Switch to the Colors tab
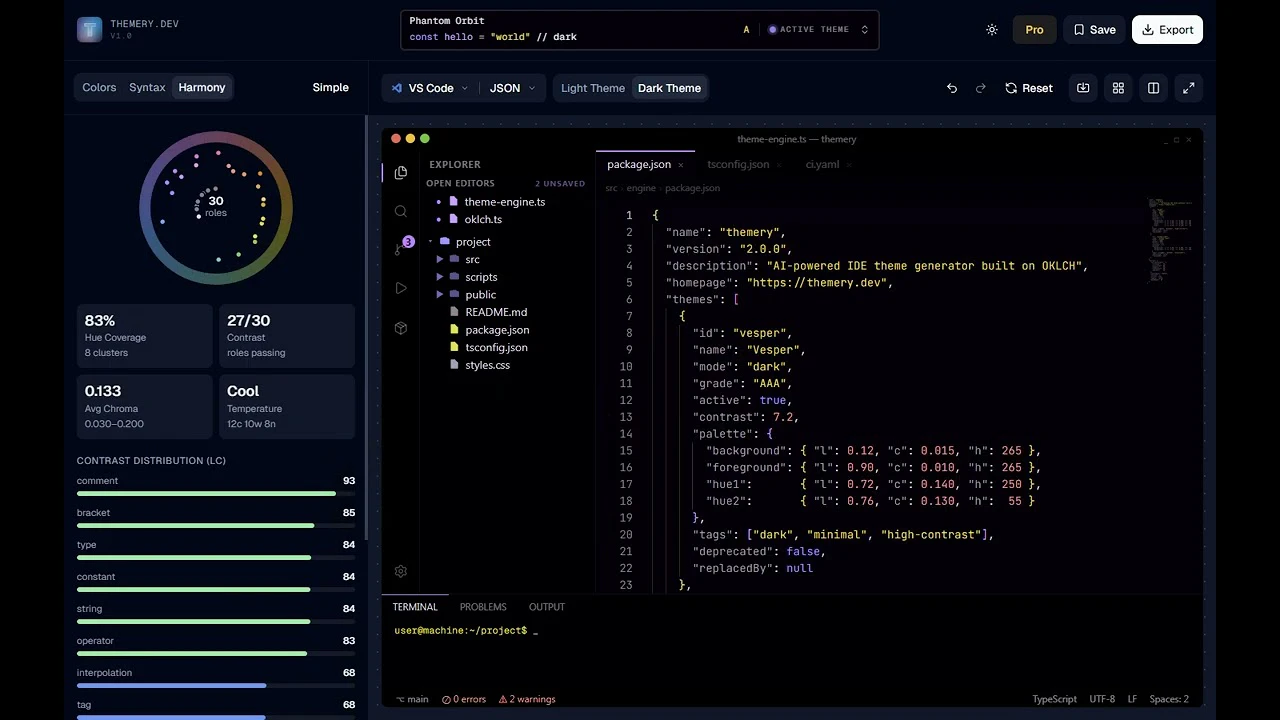Image resolution: width=1280 pixels, height=720 pixels. point(99,88)
